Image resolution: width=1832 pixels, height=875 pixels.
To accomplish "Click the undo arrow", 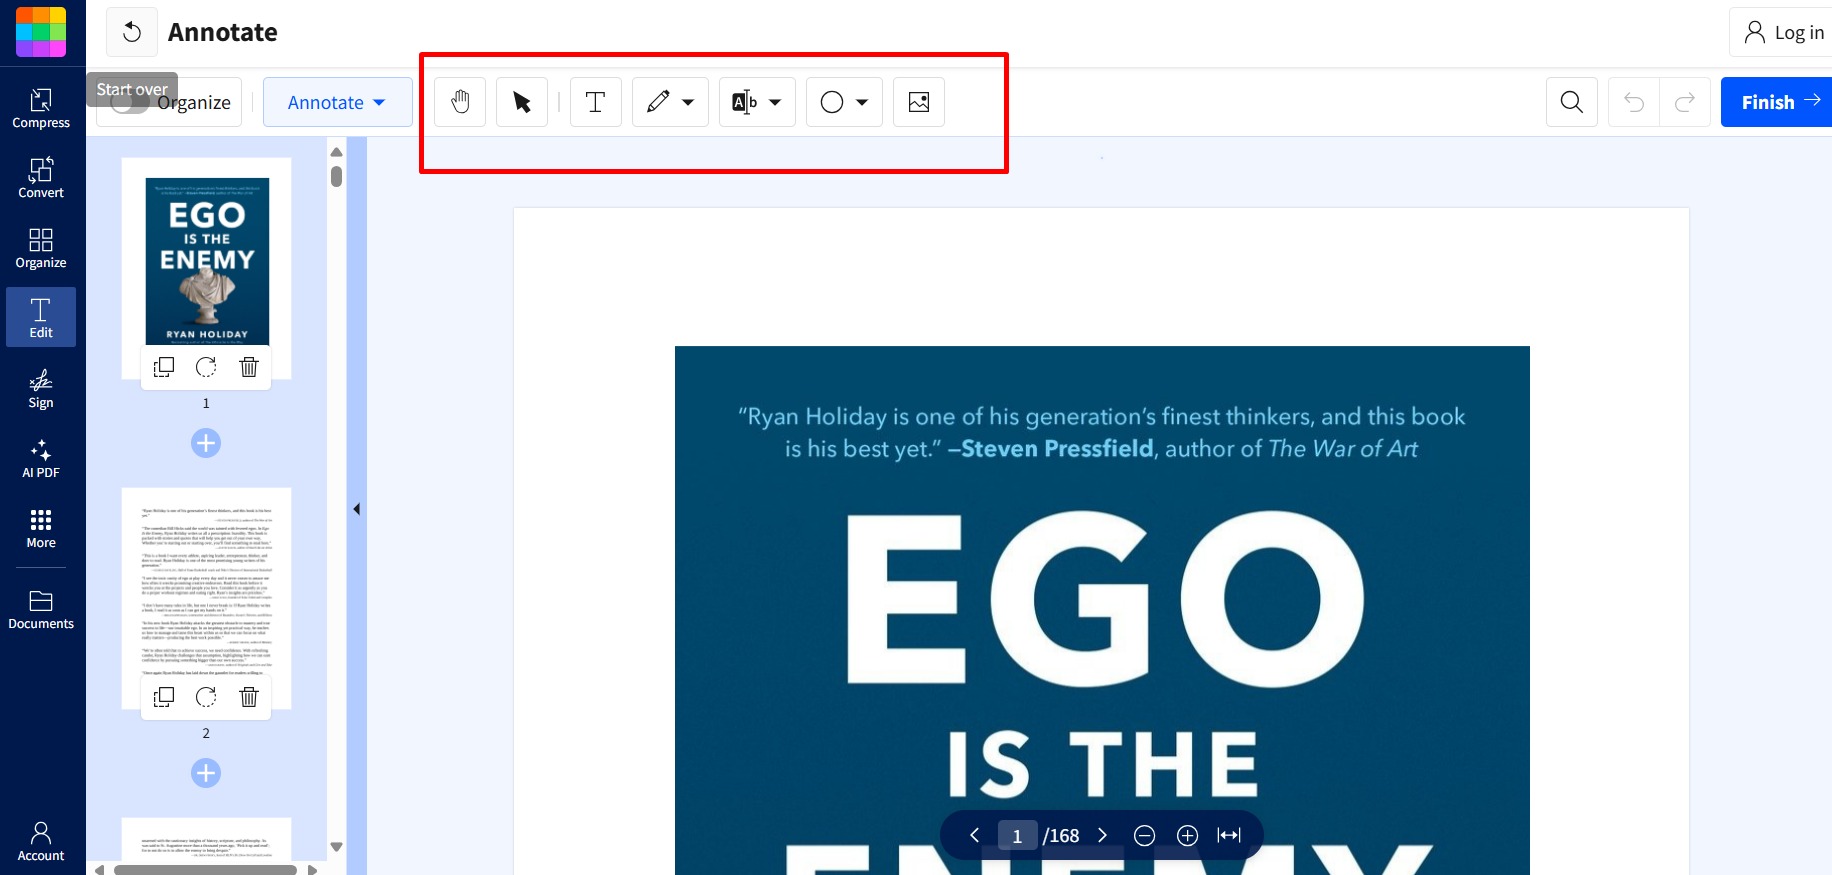I will [1634, 102].
